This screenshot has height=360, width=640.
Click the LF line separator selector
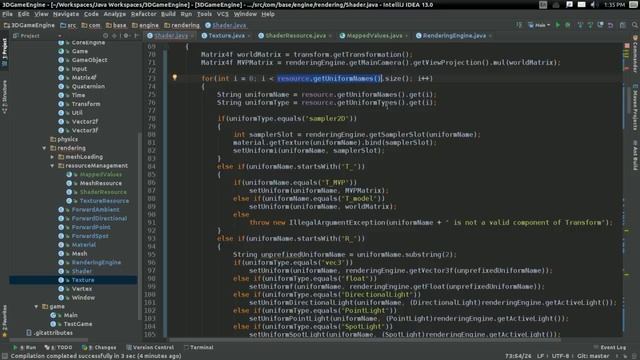coord(540,356)
